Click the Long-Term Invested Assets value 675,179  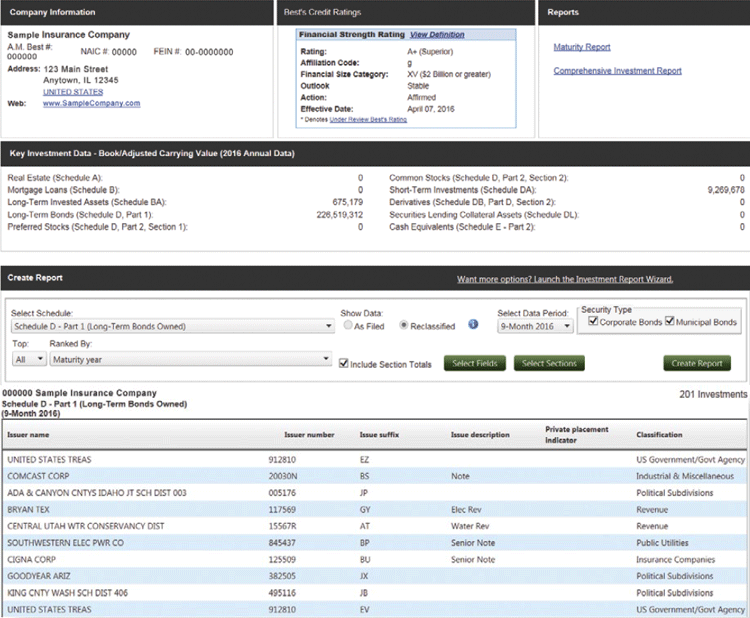click(348, 202)
